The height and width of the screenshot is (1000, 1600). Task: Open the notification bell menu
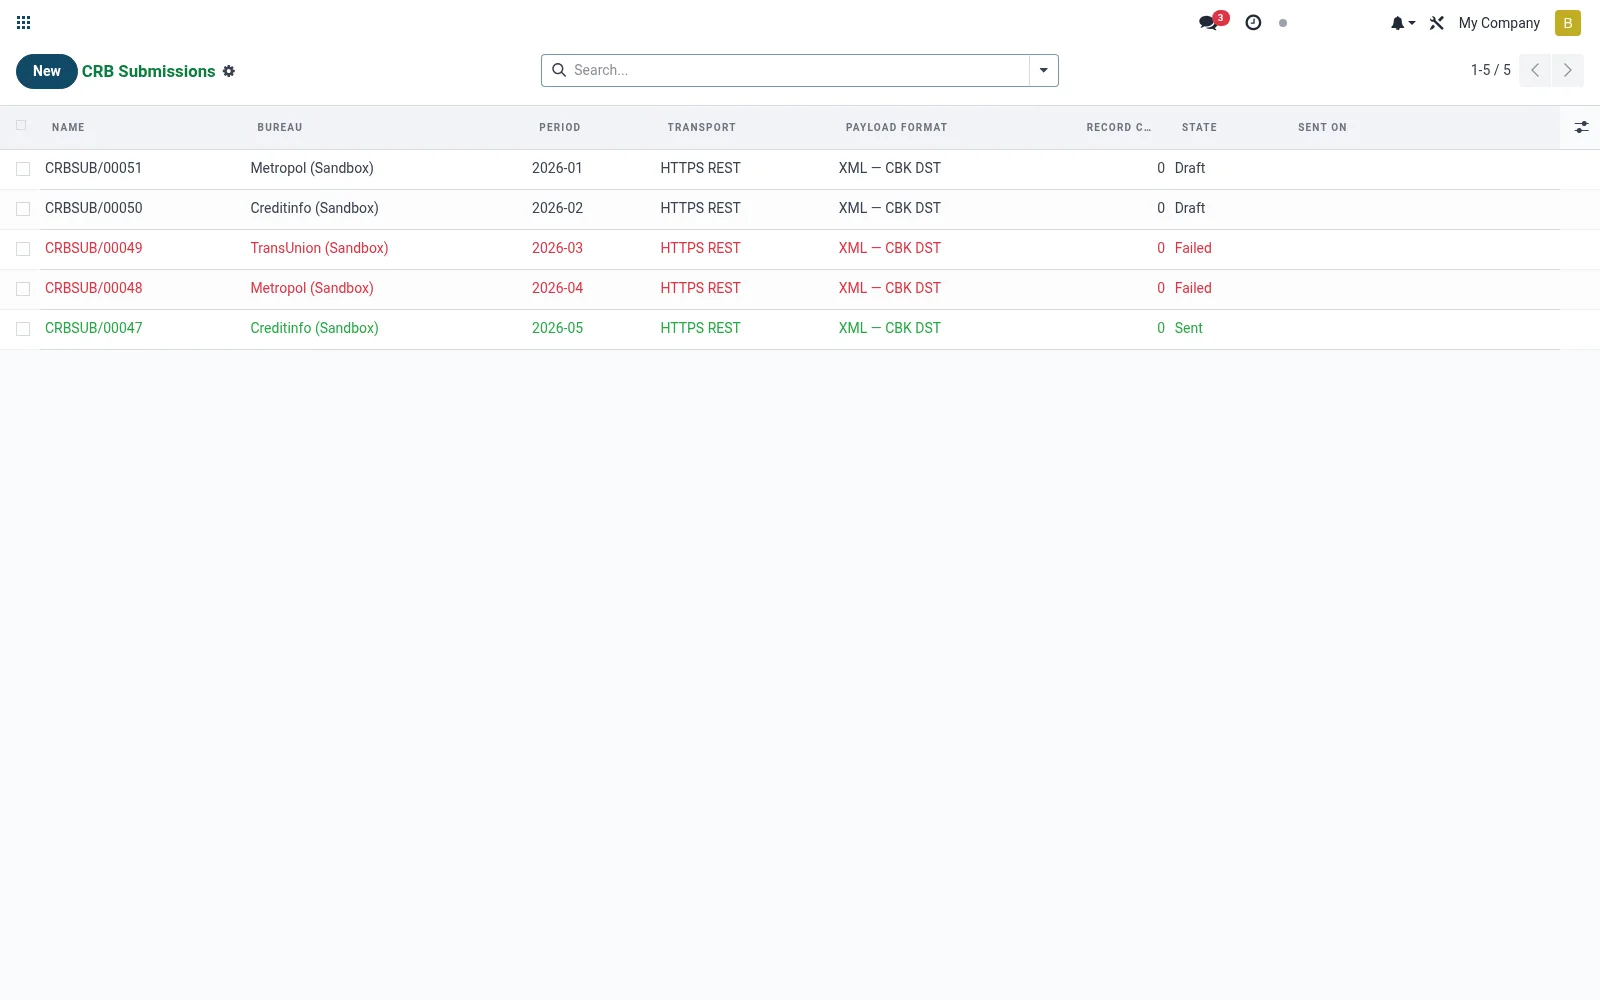(x=1402, y=23)
